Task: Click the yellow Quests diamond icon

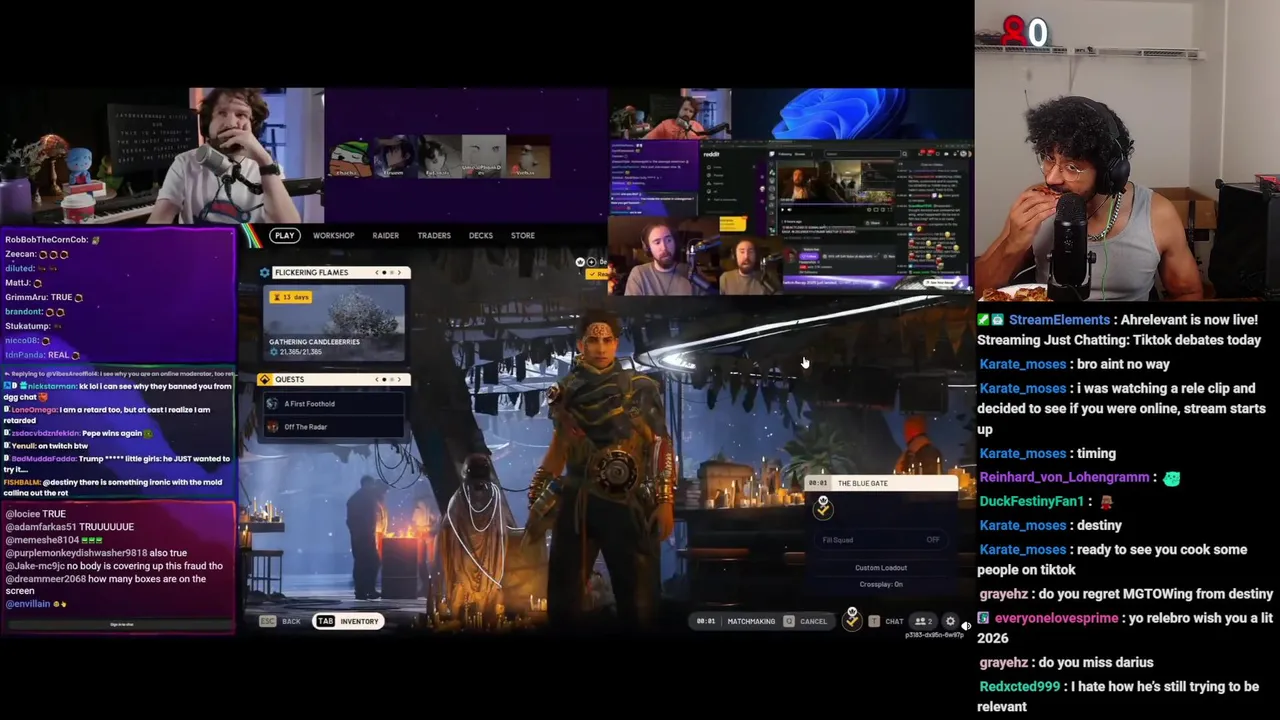Action: click(x=265, y=379)
